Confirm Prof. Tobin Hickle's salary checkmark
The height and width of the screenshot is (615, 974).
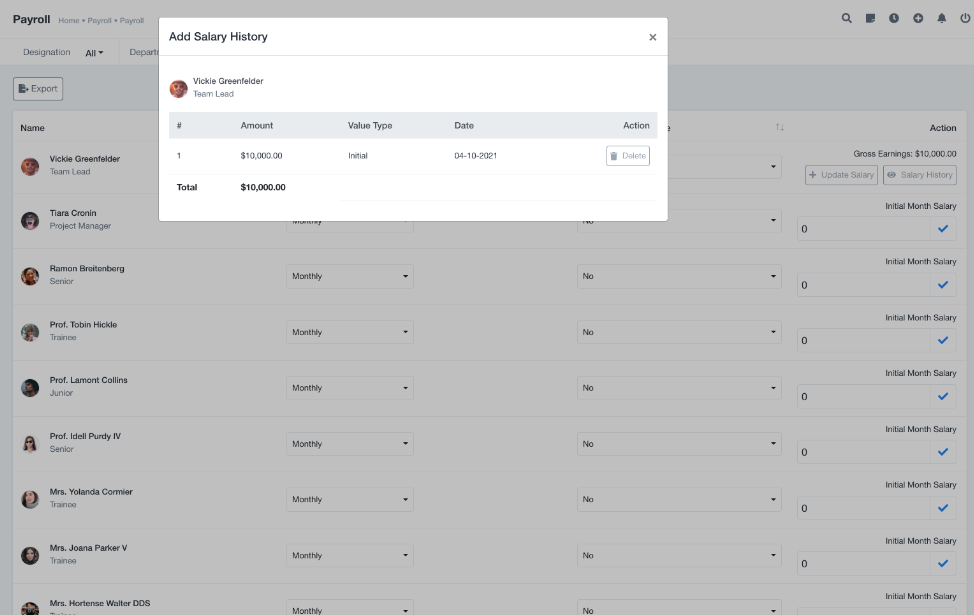(x=942, y=341)
